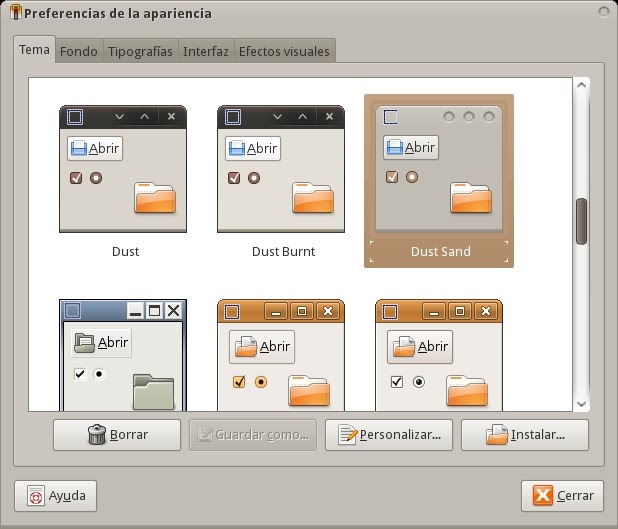The height and width of the screenshot is (529, 618).
Task: Click the trash can icon on Borrar
Action: (97, 434)
